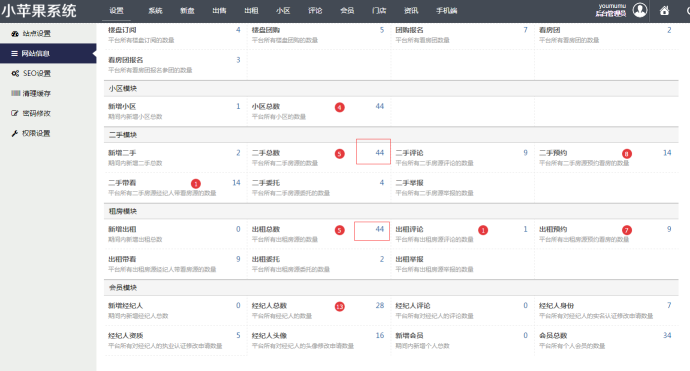Image resolution: width=690 pixels, height=371 pixels.
Task: Click the 经纪人头像 count 16
Action: 380,335
